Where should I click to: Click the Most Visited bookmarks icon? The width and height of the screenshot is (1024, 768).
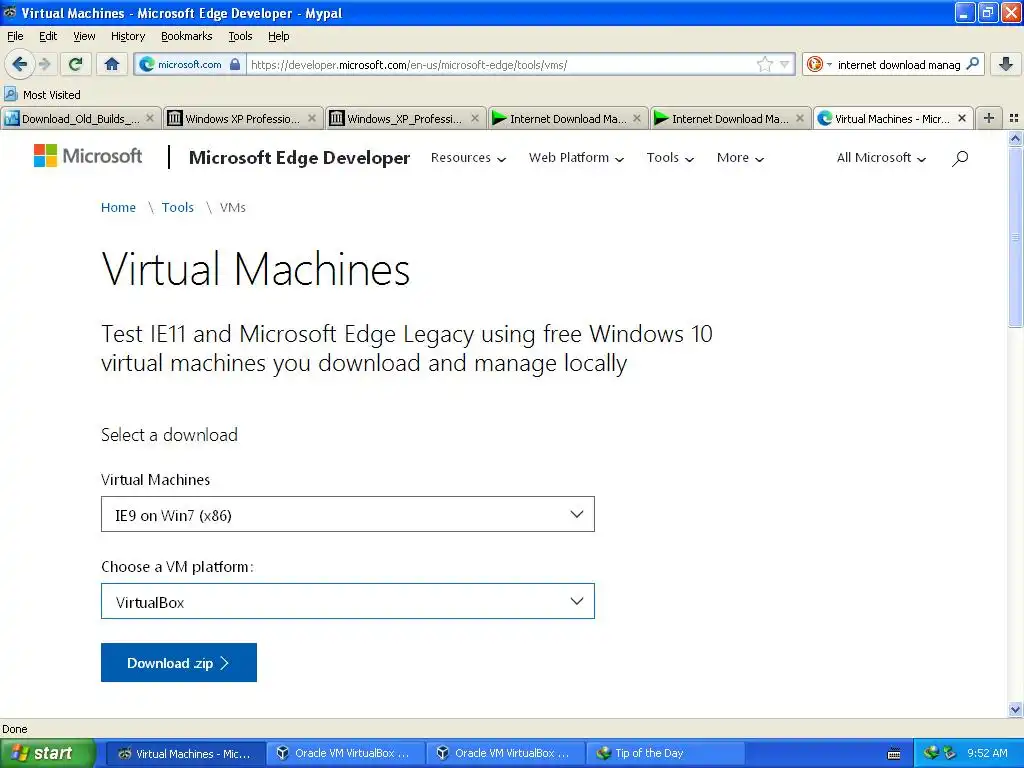tap(10, 94)
